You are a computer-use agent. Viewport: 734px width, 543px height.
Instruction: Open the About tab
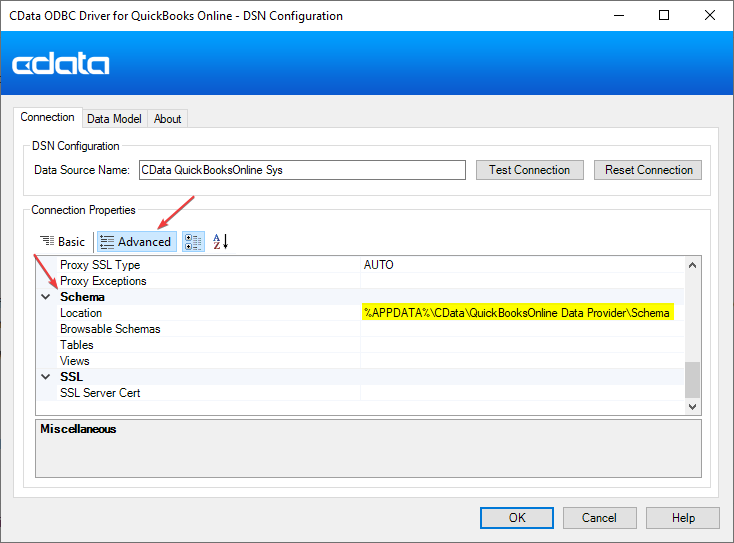(x=168, y=119)
